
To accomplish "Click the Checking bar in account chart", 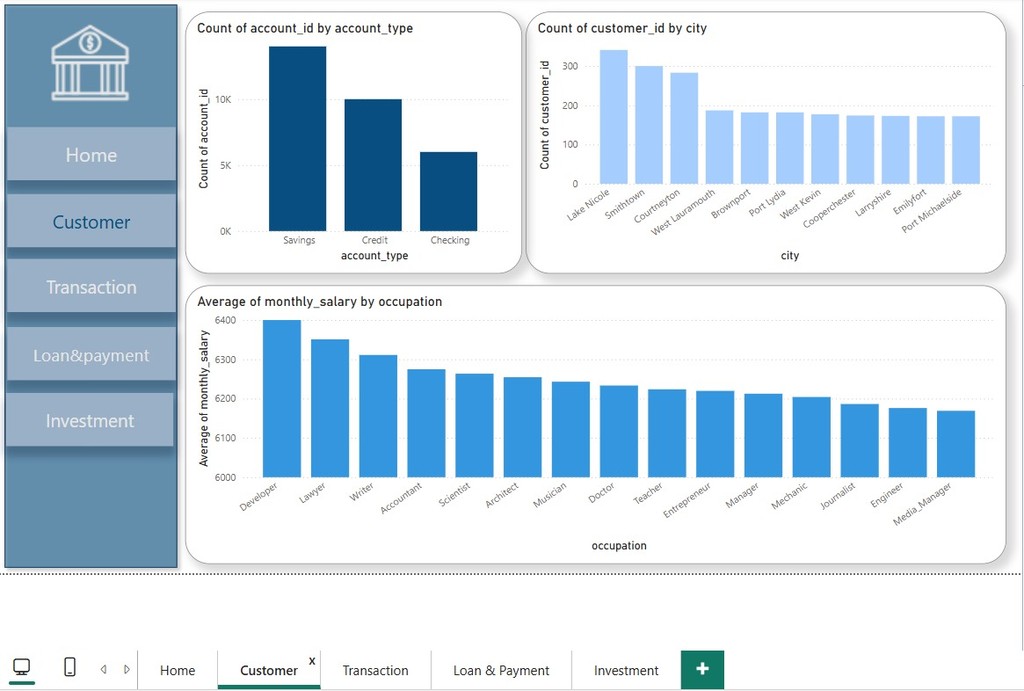I will [x=448, y=192].
